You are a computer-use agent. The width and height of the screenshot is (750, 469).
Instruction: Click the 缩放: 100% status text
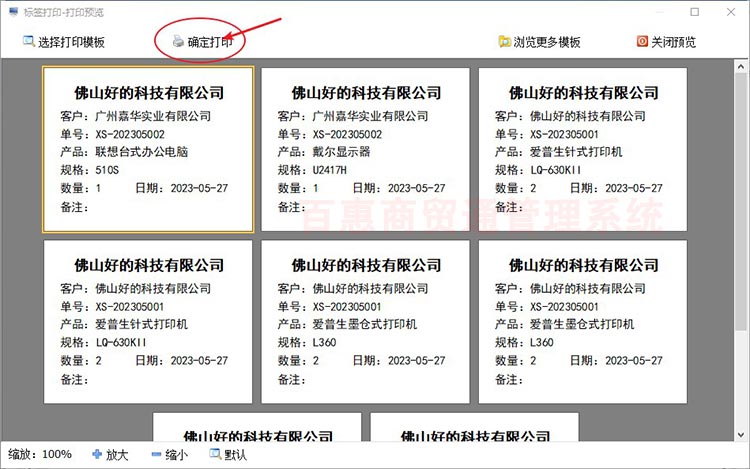[x=40, y=454]
